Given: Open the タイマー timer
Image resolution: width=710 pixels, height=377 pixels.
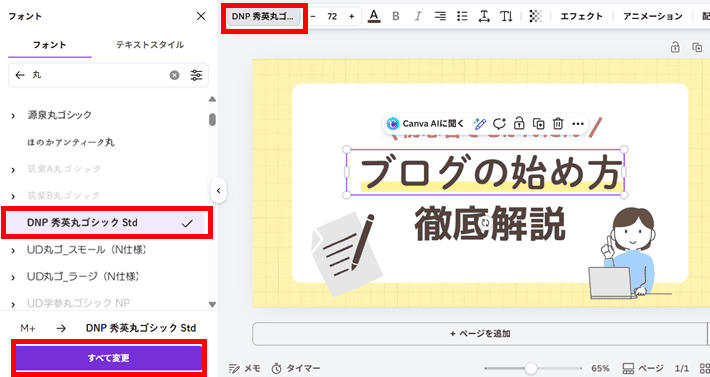Looking at the screenshot, I should click(x=296, y=368).
